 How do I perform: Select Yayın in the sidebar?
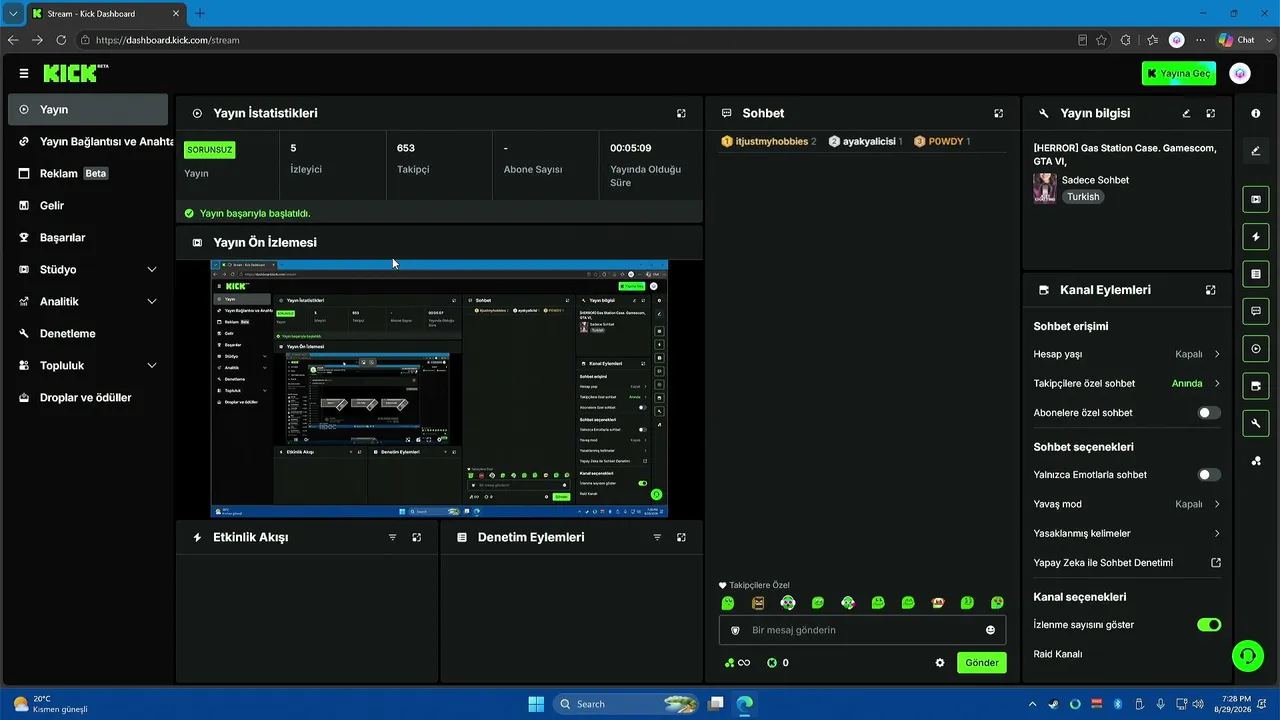[x=88, y=110]
